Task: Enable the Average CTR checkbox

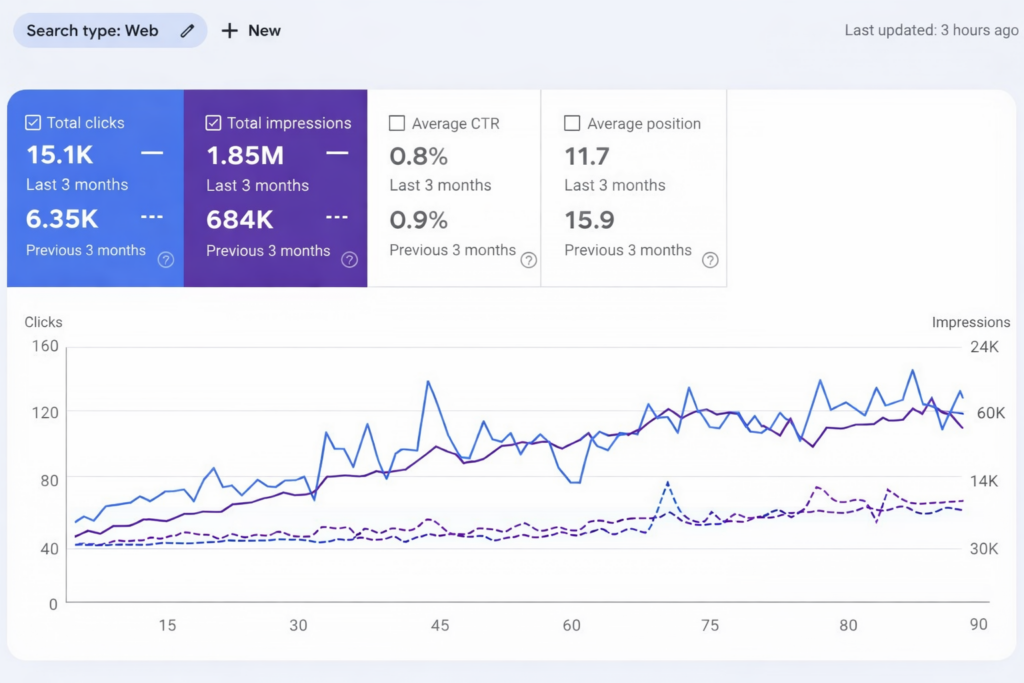Action: point(397,124)
